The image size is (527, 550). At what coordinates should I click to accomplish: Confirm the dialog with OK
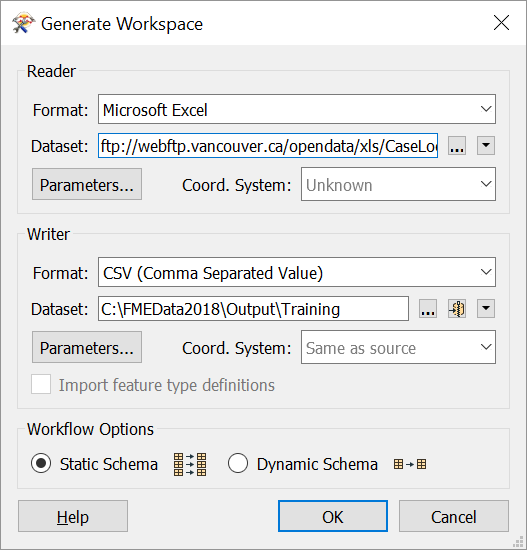point(333,516)
